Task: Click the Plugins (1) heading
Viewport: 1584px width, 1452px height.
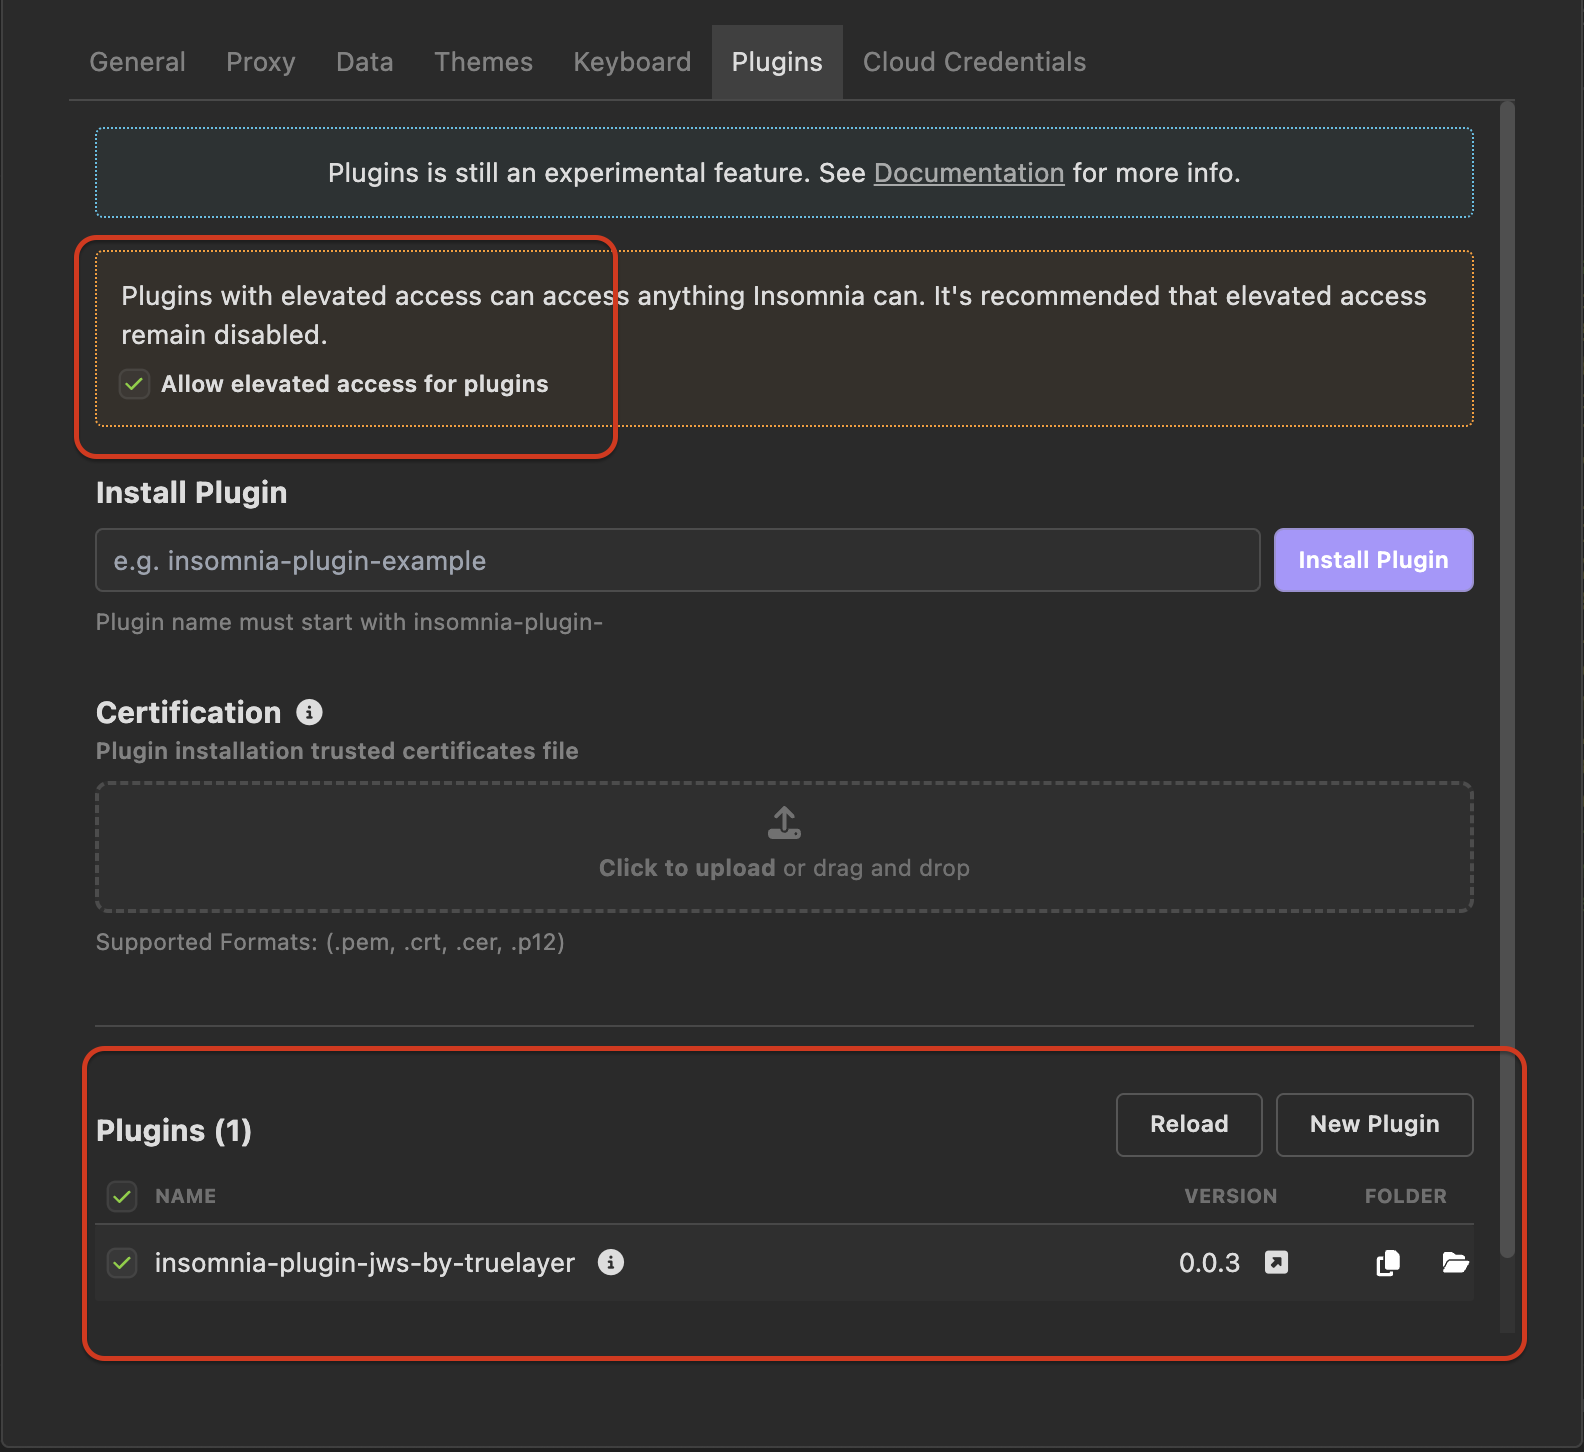Action: coord(174,1130)
